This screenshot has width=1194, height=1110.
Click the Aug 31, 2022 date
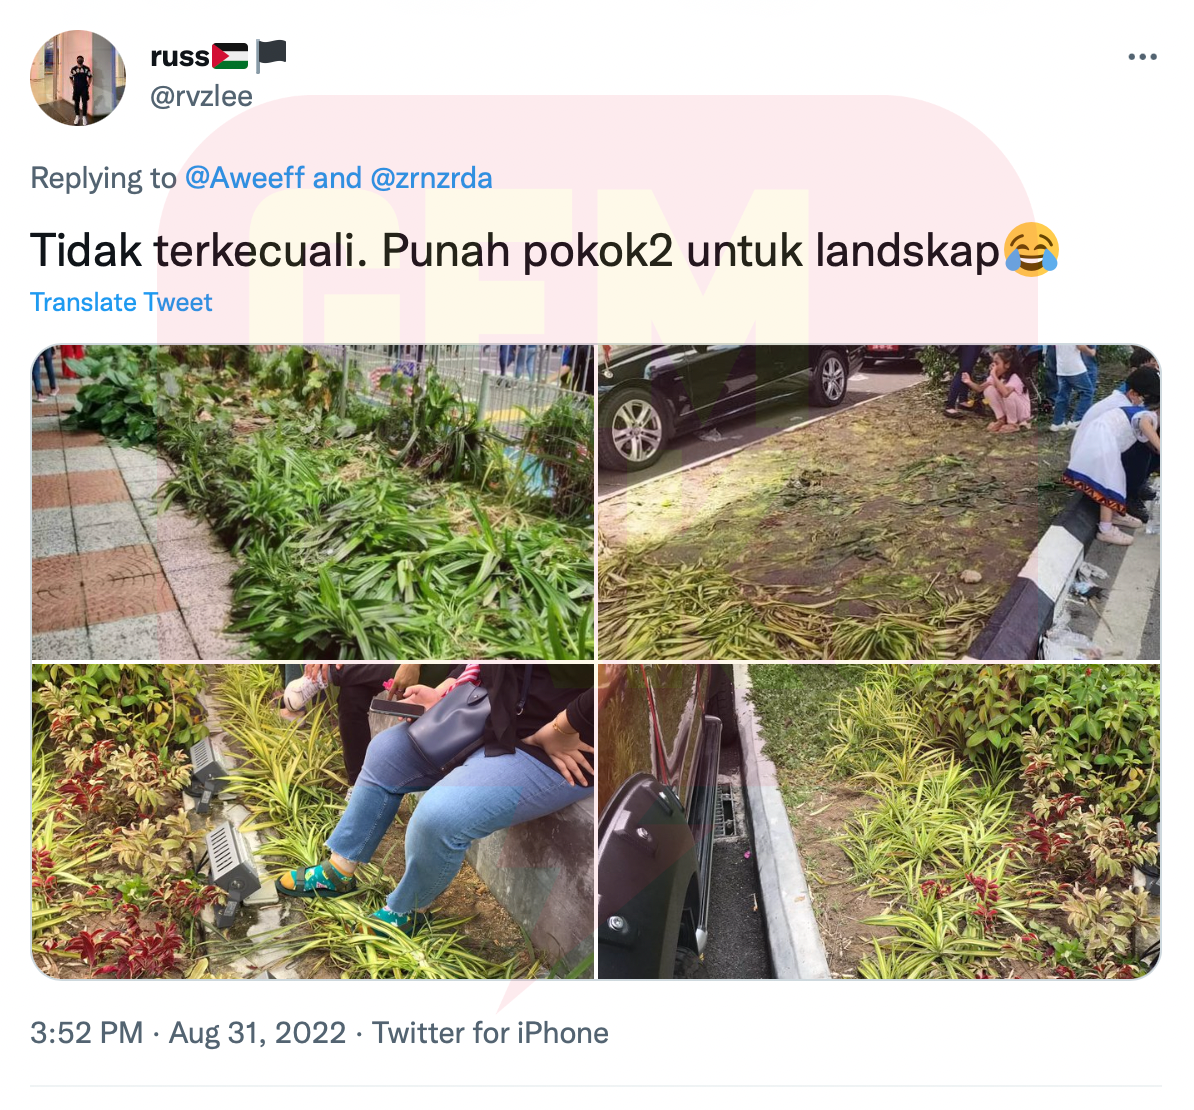click(x=257, y=1033)
